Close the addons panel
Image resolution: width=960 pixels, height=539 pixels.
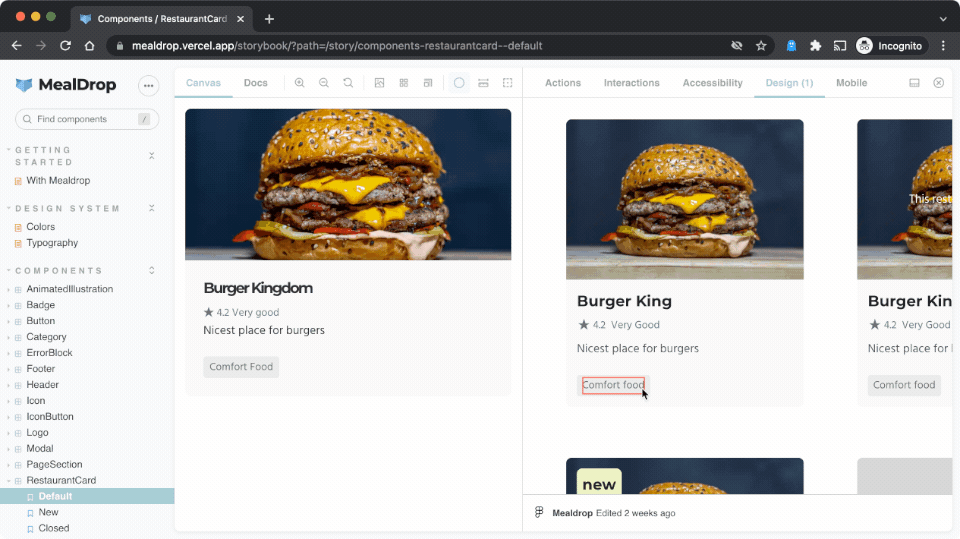939,83
